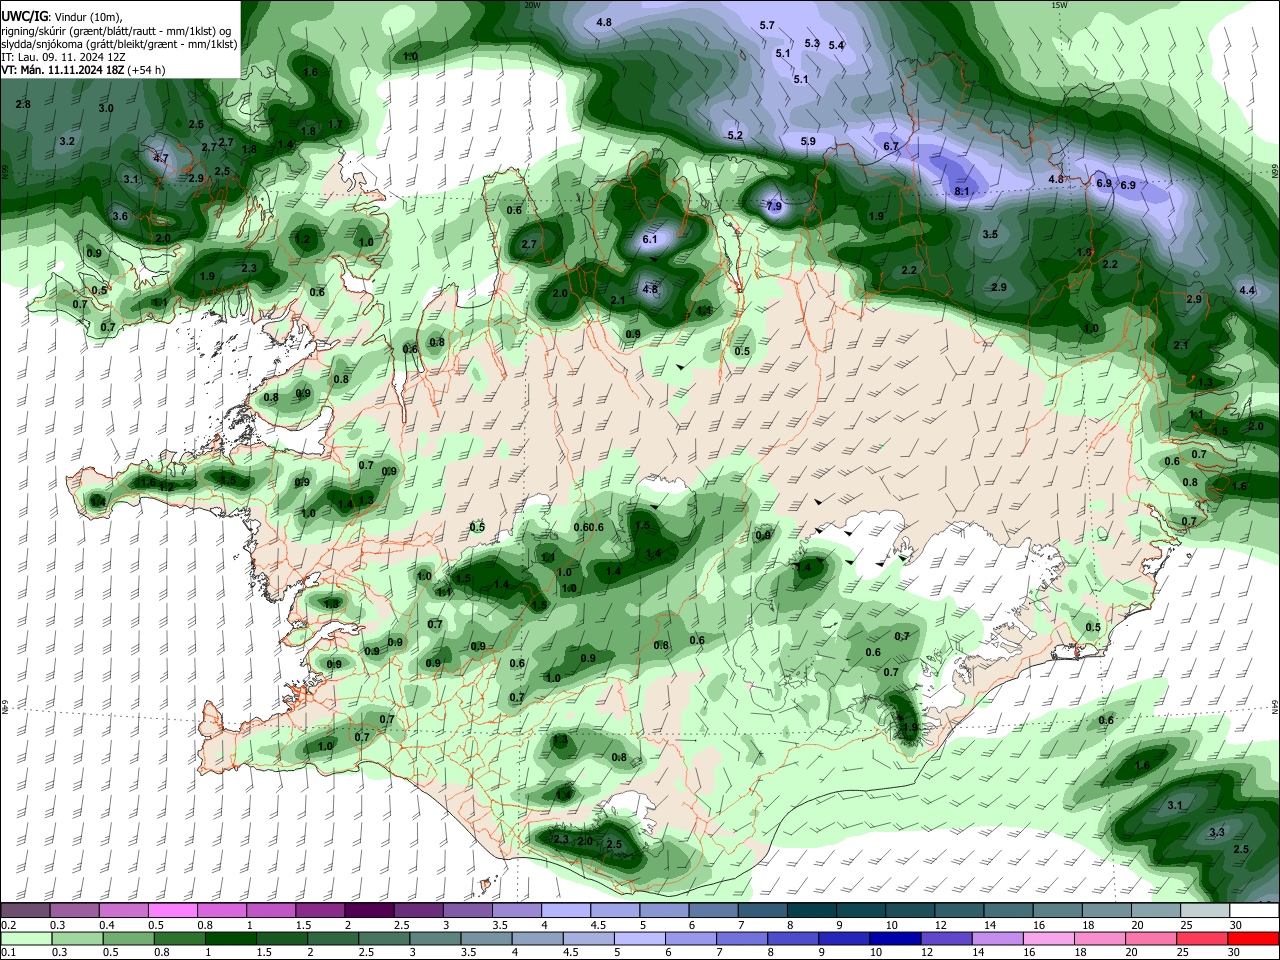Select the 7.9 precipitation value on the map
Screen dimensions: 1280x960
774,206
